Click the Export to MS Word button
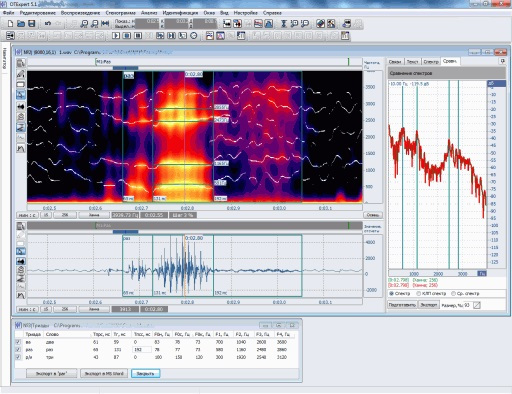Viewport: 512px width, 394px height. click(x=104, y=373)
